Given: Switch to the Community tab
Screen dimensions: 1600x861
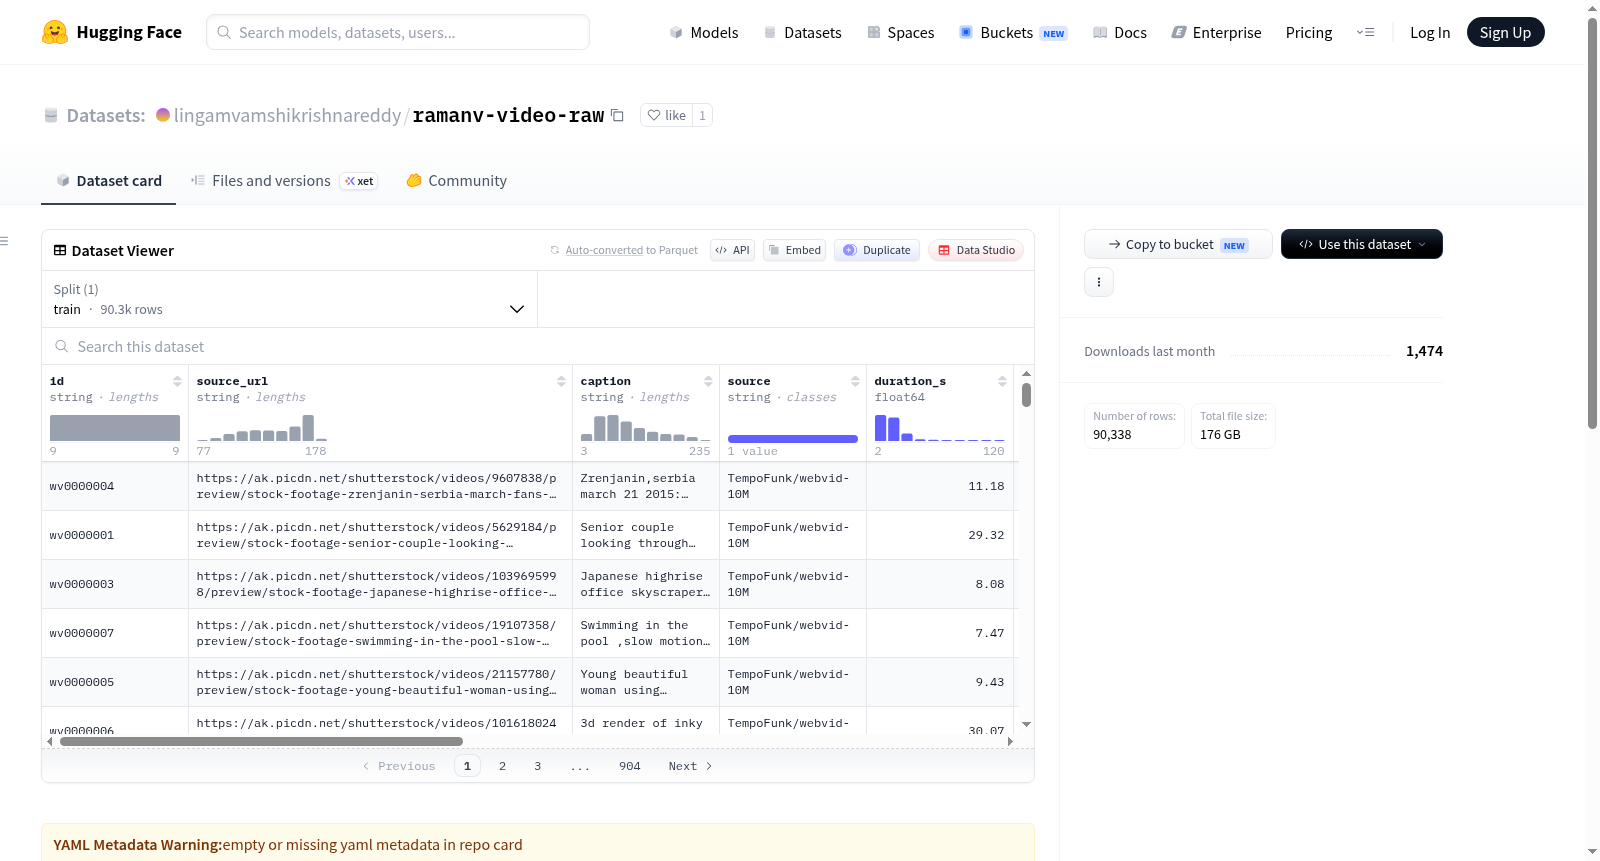Looking at the screenshot, I should (x=456, y=181).
